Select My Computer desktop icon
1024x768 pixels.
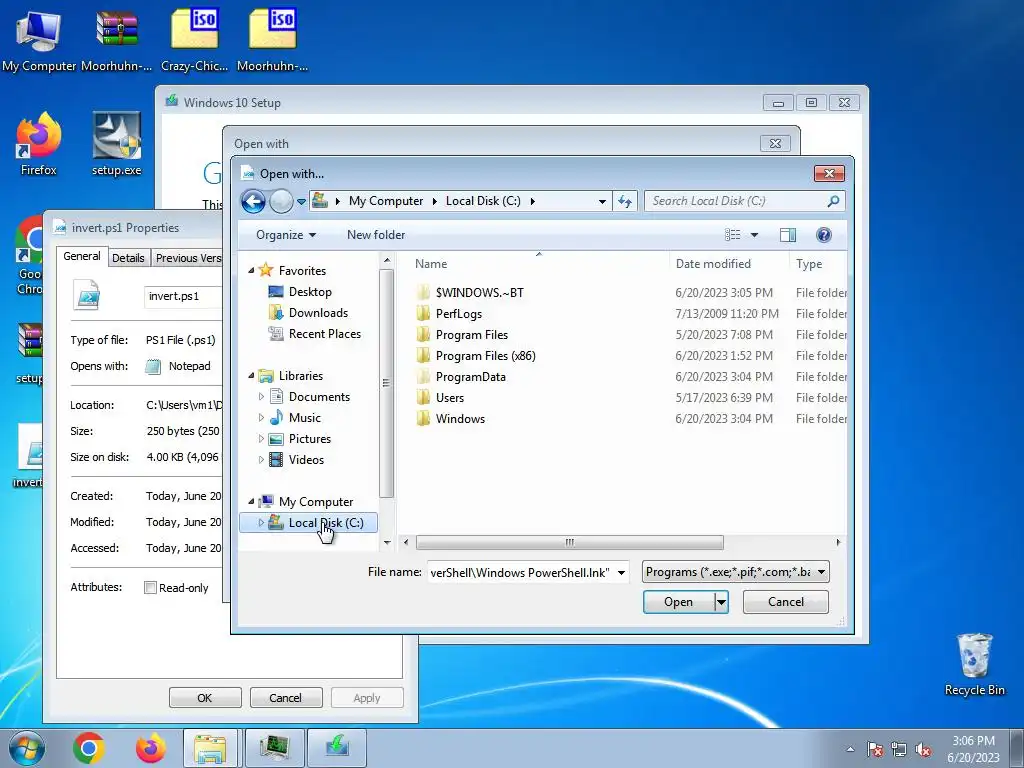coord(39,40)
